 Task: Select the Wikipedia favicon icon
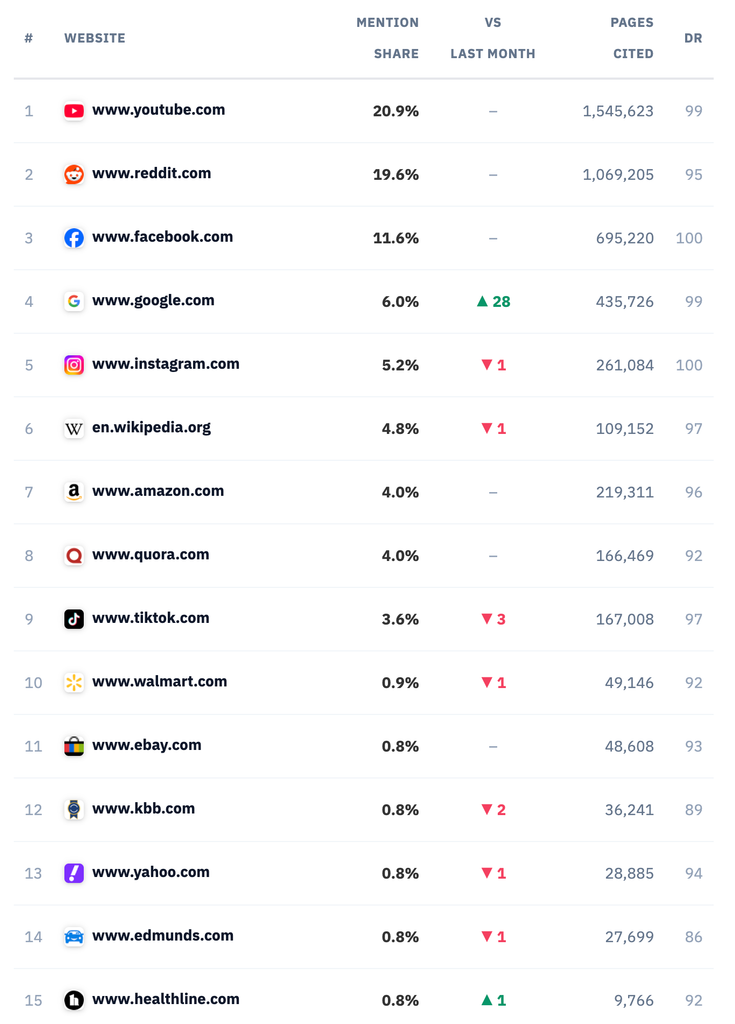click(74, 428)
